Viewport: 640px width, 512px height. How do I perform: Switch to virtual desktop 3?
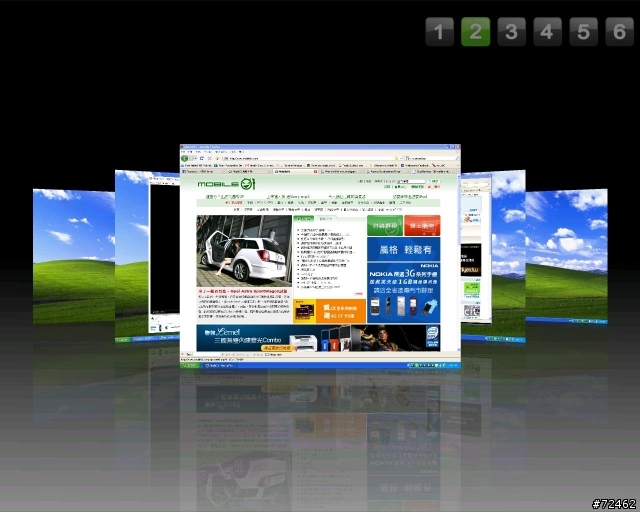(x=511, y=31)
